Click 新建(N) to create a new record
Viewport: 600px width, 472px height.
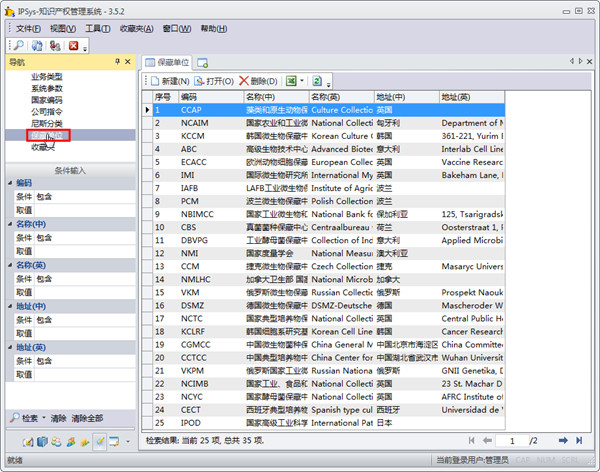tap(170, 81)
